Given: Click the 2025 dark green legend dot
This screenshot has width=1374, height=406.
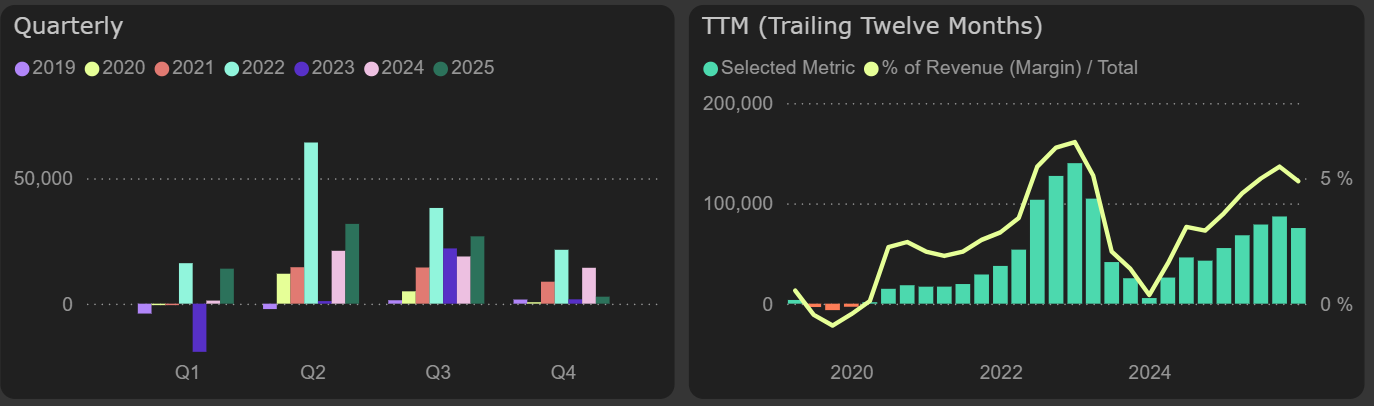Looking at the screenshot, I should [x=442, y=68].
